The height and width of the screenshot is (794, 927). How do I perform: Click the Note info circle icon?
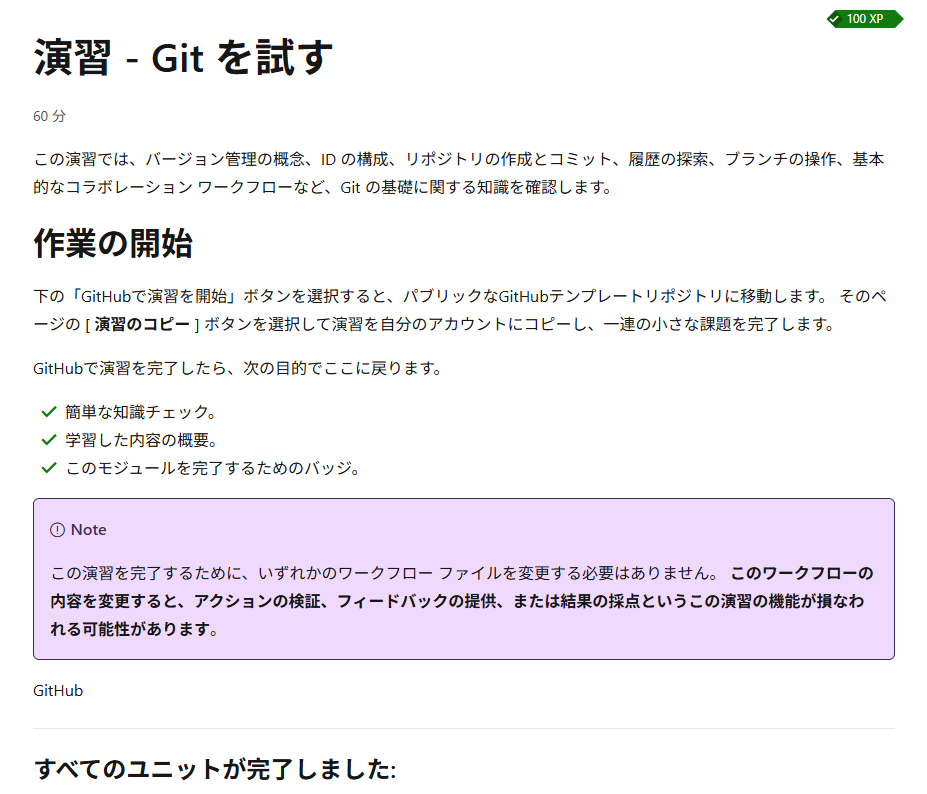tap(57, 530)
